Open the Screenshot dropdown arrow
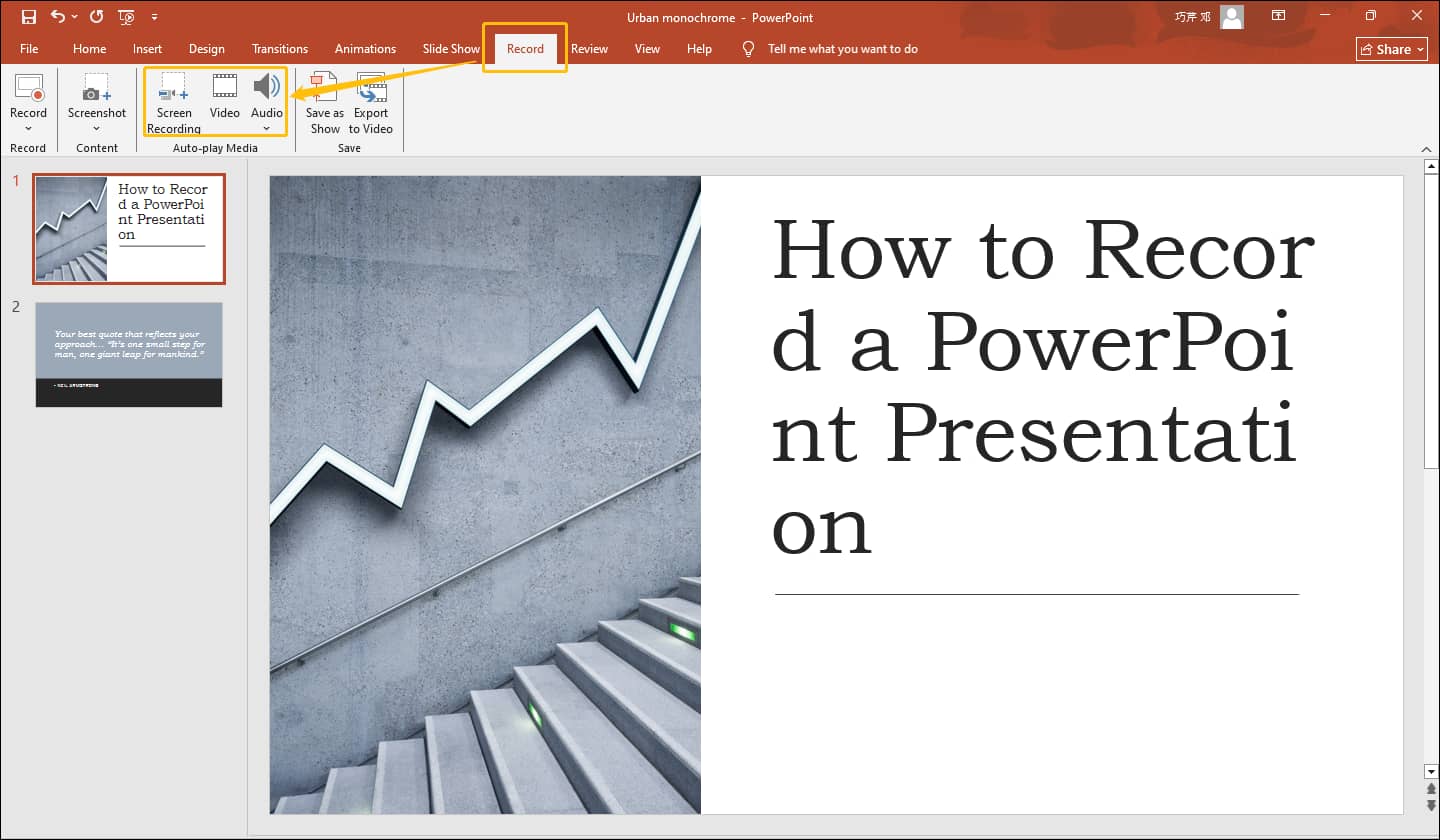Image resolution: width=1440 pixels, height=840 pixels. click(96, 128)
